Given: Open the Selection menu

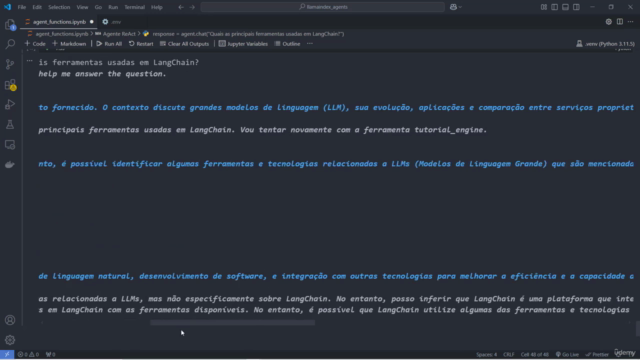Looking at the screenshot, I should pos(59,7).
